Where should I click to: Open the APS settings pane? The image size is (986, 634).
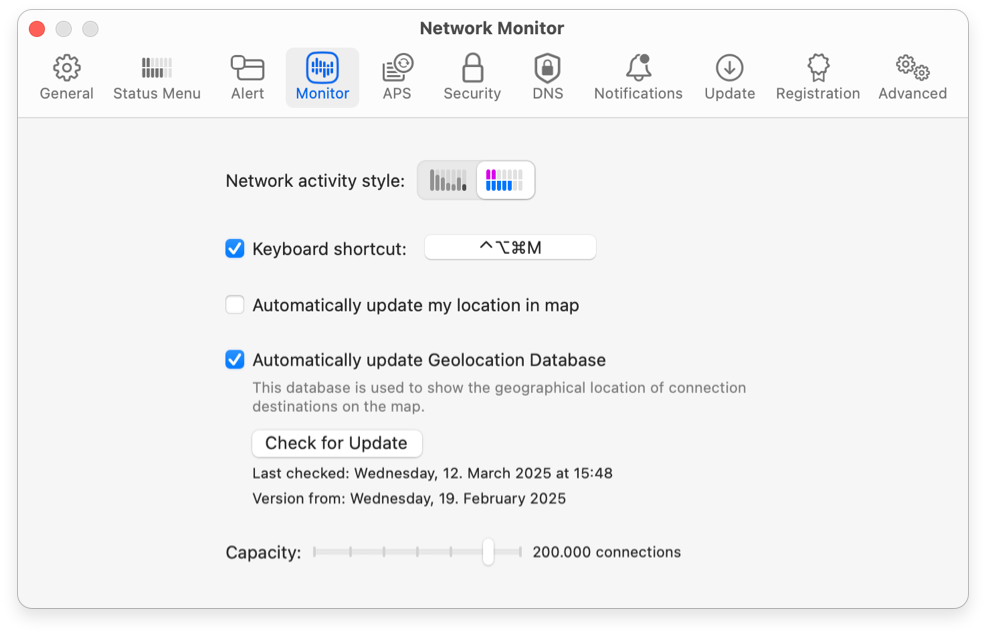397,78
